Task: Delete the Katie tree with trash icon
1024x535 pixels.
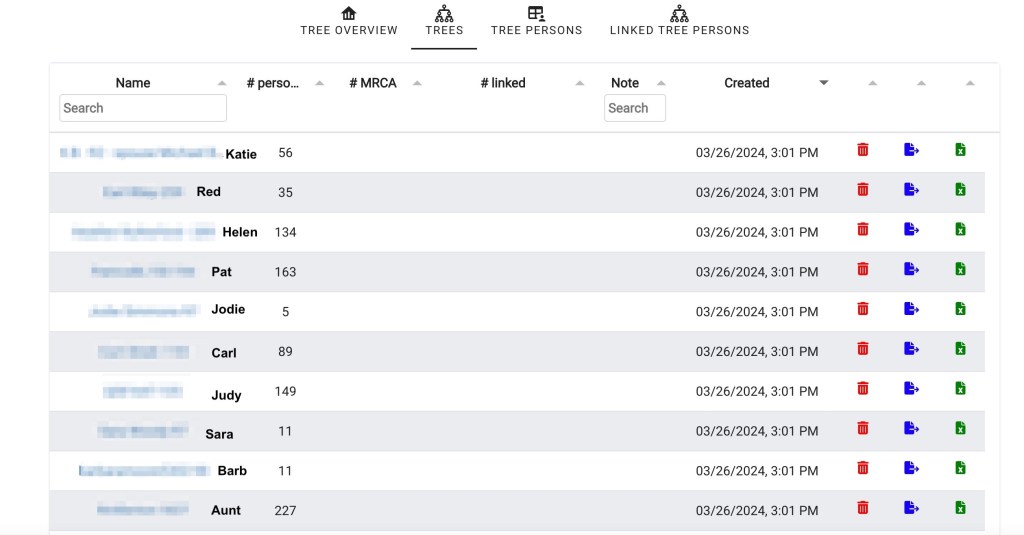Action: click(863, 150)
